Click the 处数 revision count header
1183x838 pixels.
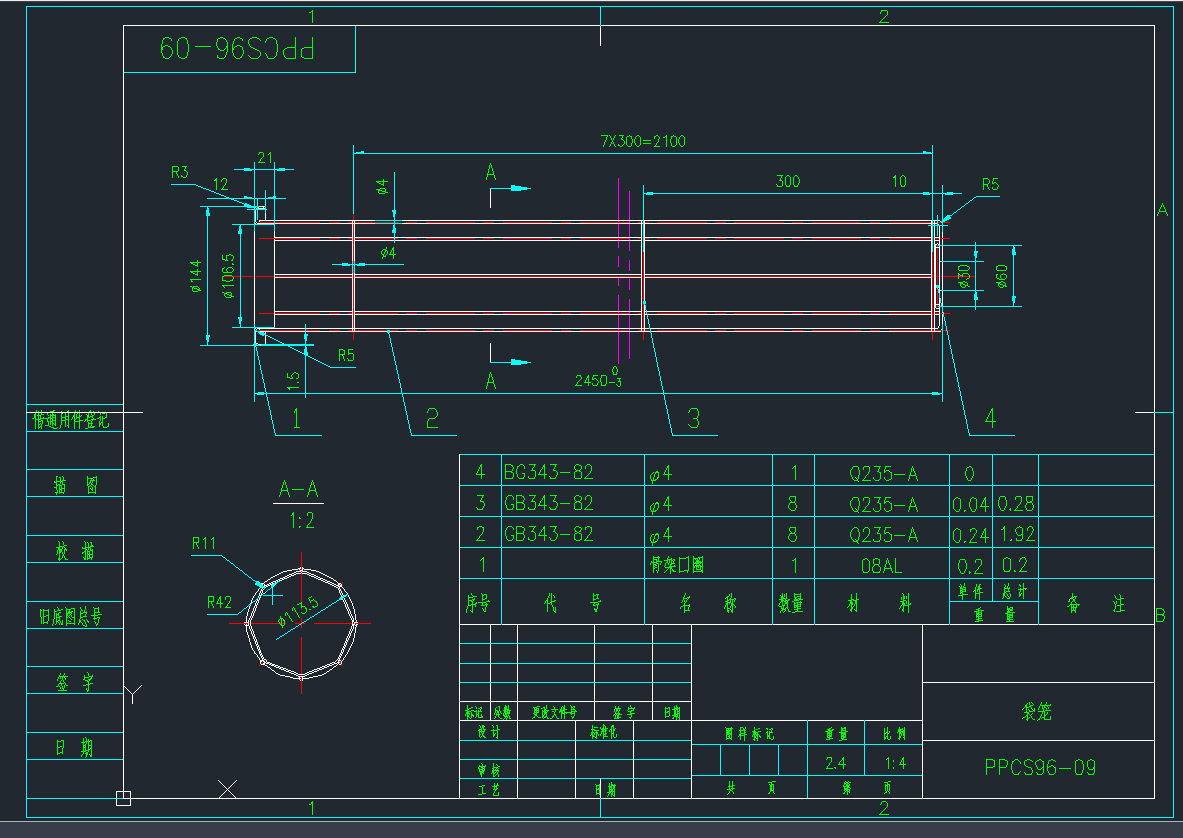502,712
